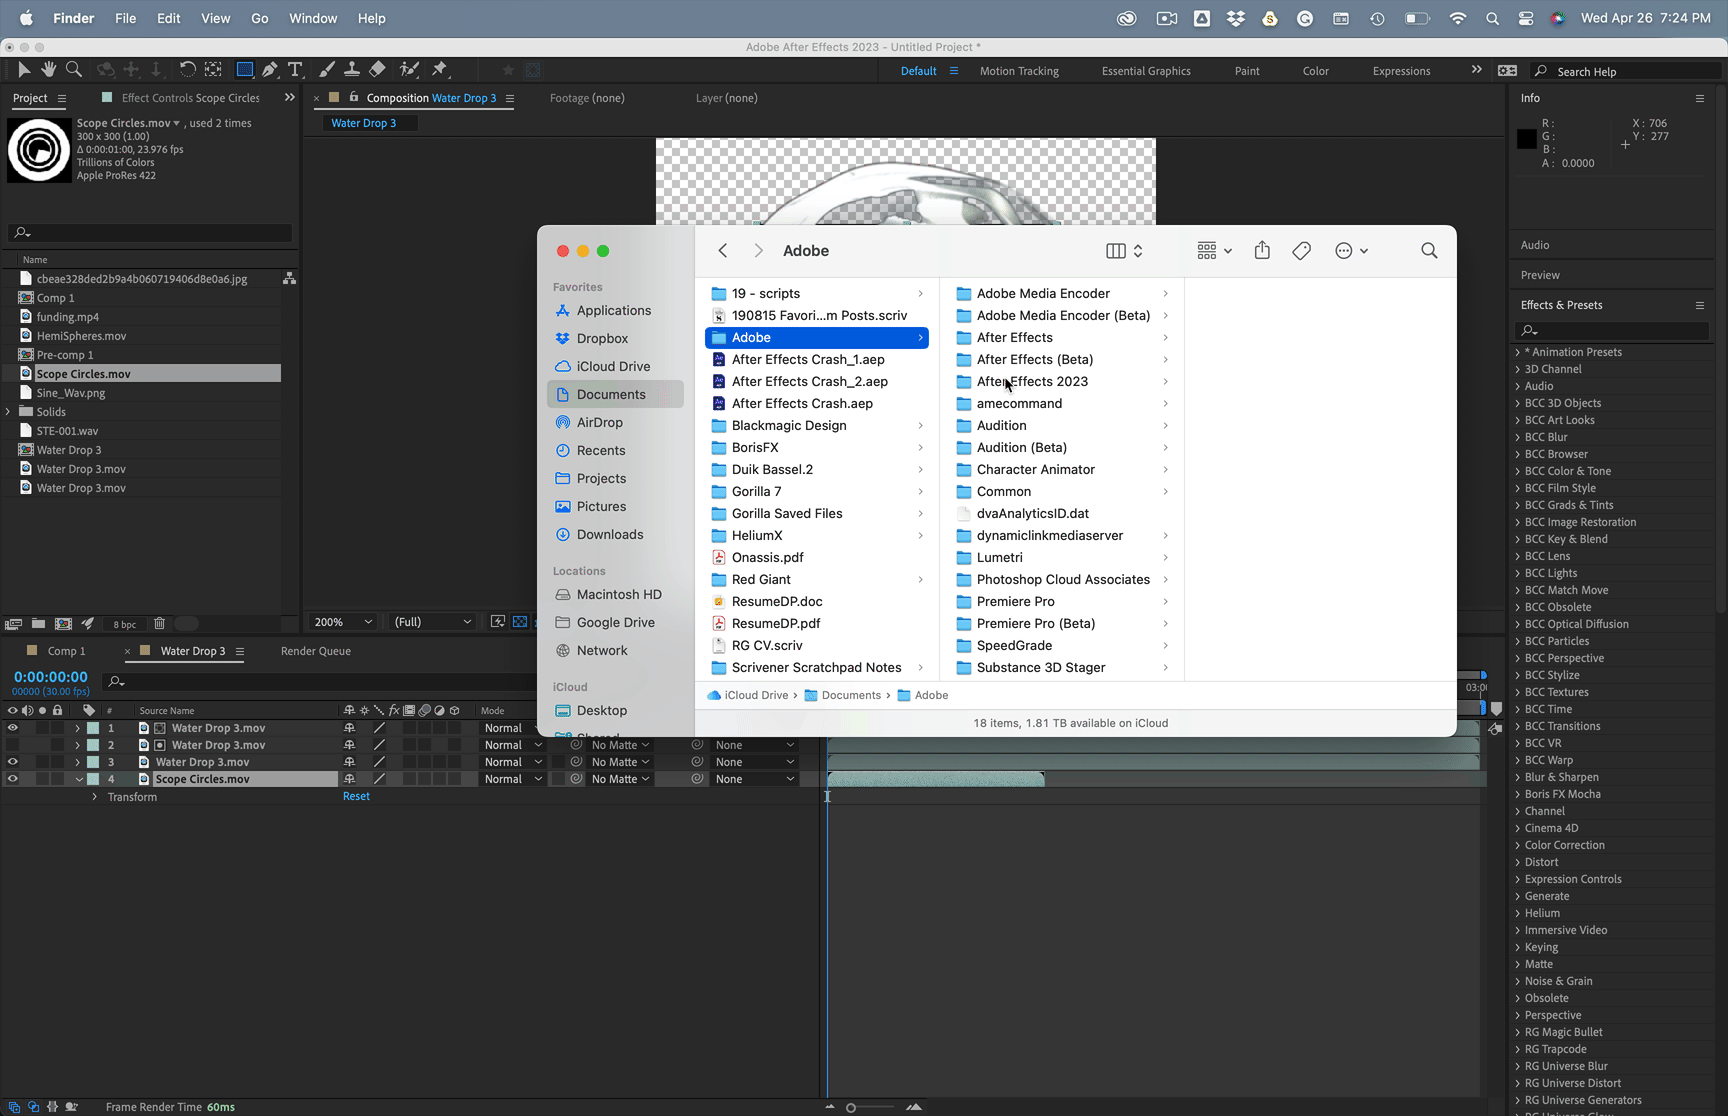Select the Puppet Pin tool
Image resolution: width=1728 pixels, height=1116 pixels.
(439, 69)
